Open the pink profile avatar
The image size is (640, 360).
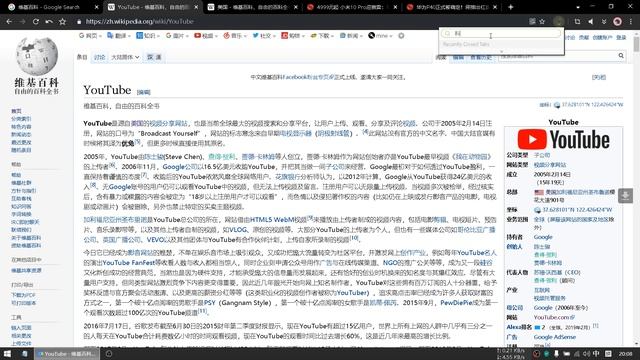(618, 21)
